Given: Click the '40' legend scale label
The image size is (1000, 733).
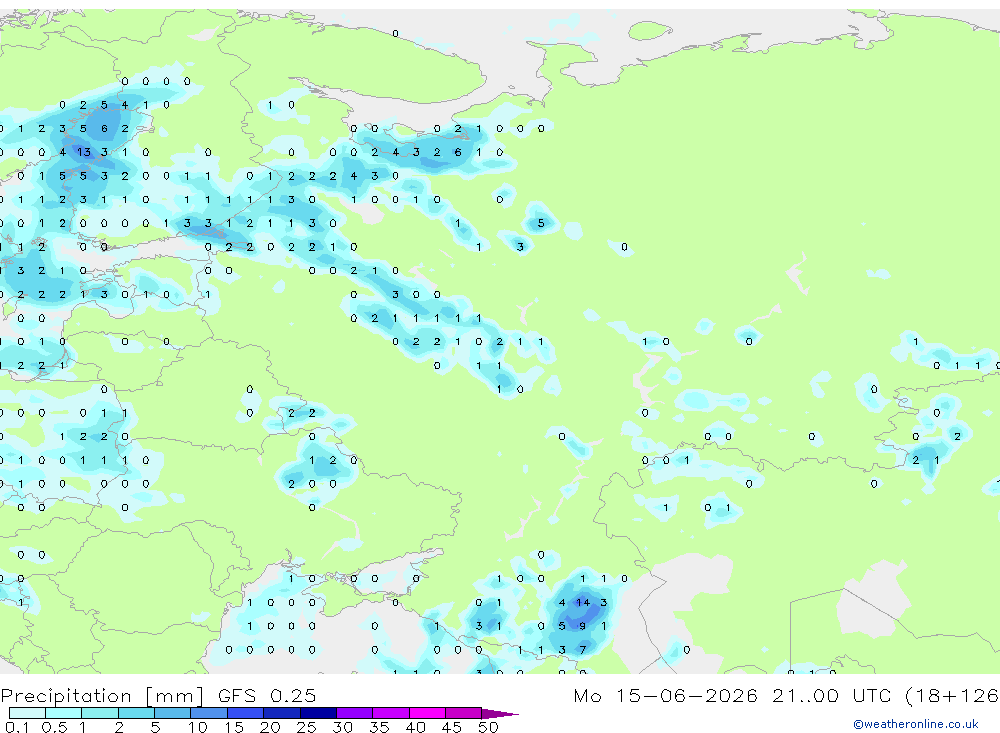Looking at the screenshot, I should click(415, 727).
